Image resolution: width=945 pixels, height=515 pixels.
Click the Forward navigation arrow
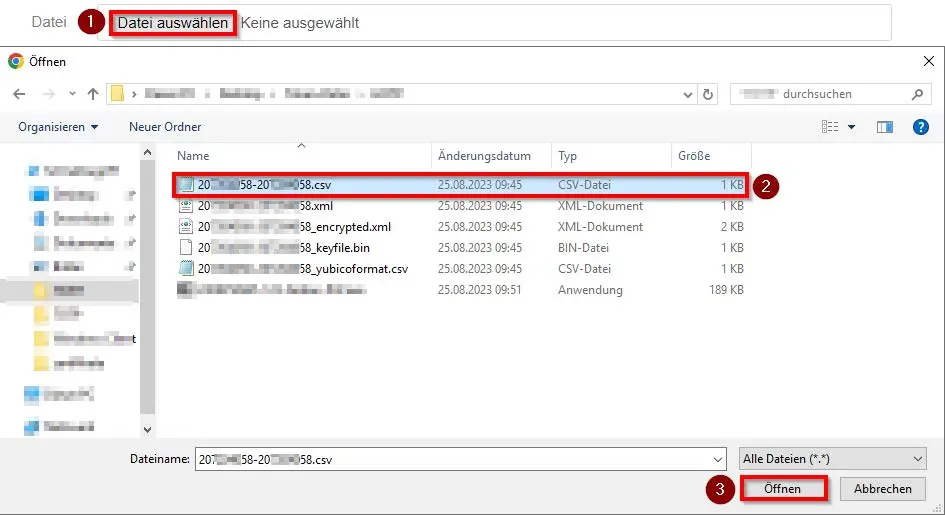[46, 94]
